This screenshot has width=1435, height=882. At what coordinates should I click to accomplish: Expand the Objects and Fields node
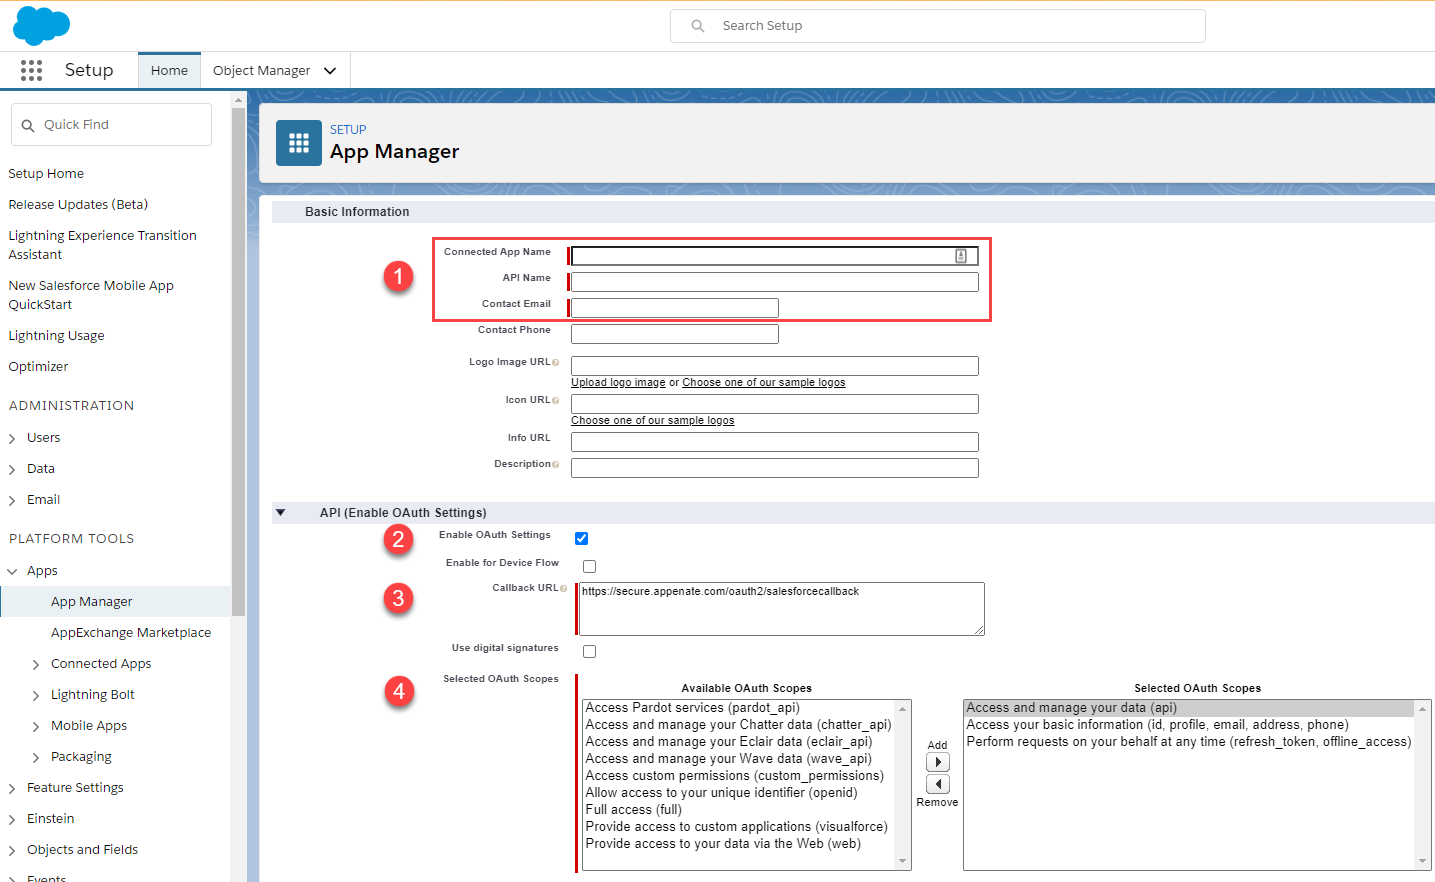(x=12, y=850)
